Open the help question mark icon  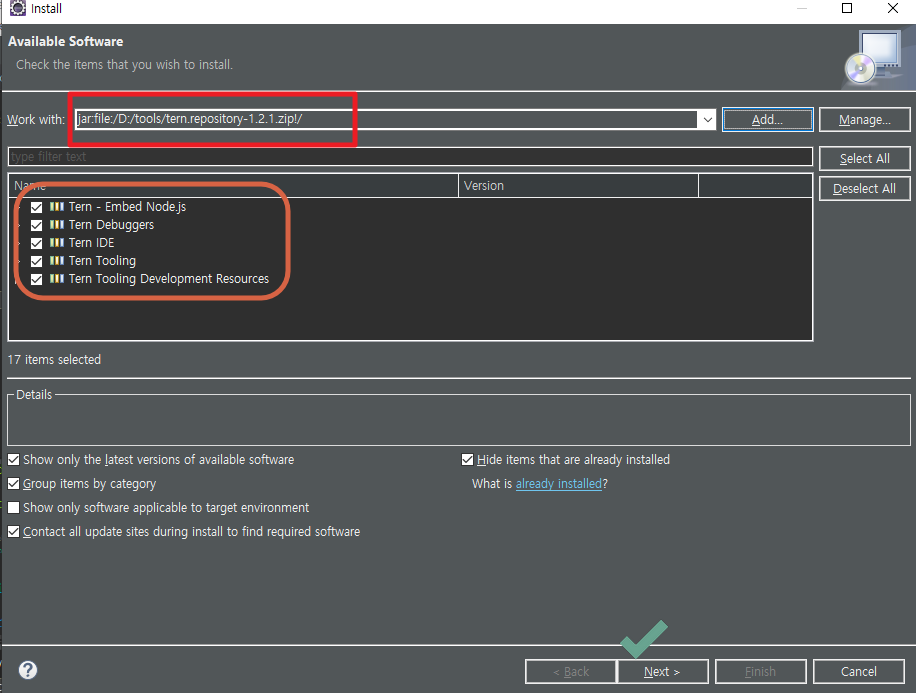pos(28,670)
